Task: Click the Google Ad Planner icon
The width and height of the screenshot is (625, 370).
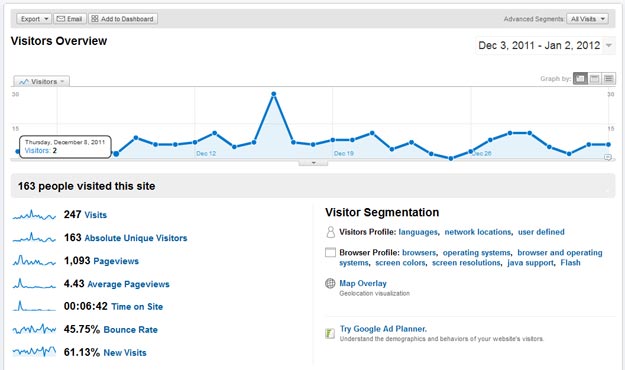Action: (330, 333)
